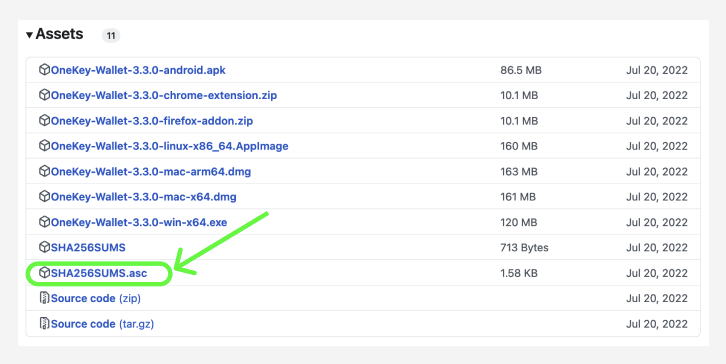This screenshot has height=364, width=726.
Task: Collapse the Assets section triangle
Action: [30, 35]
